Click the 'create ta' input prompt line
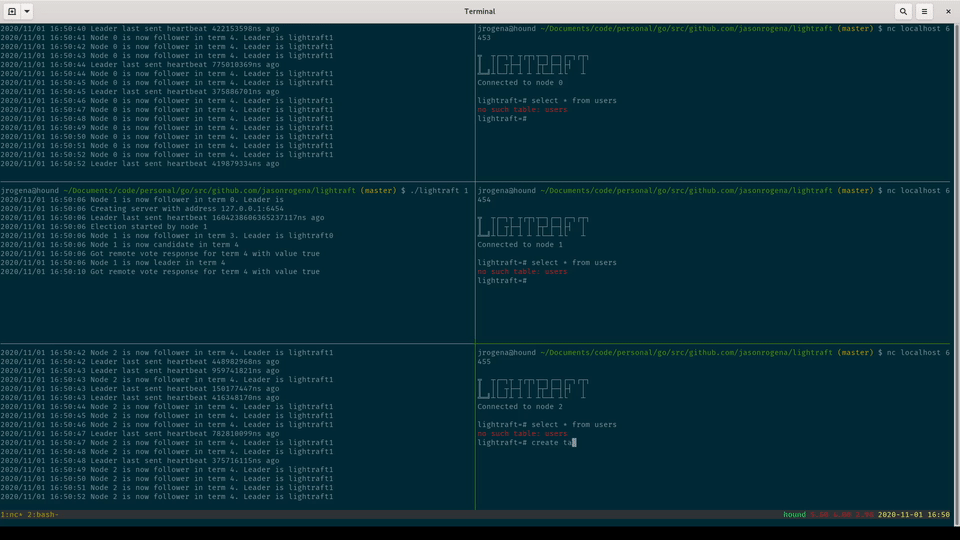The image size is (960, 540). [x=527, y=443]
